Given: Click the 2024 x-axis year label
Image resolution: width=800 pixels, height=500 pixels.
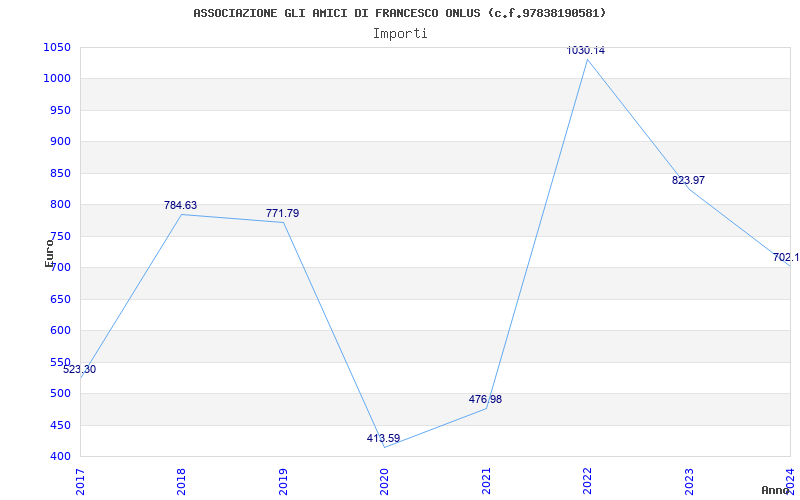Looking at the screenshot, I should click(x=790, y=482).
